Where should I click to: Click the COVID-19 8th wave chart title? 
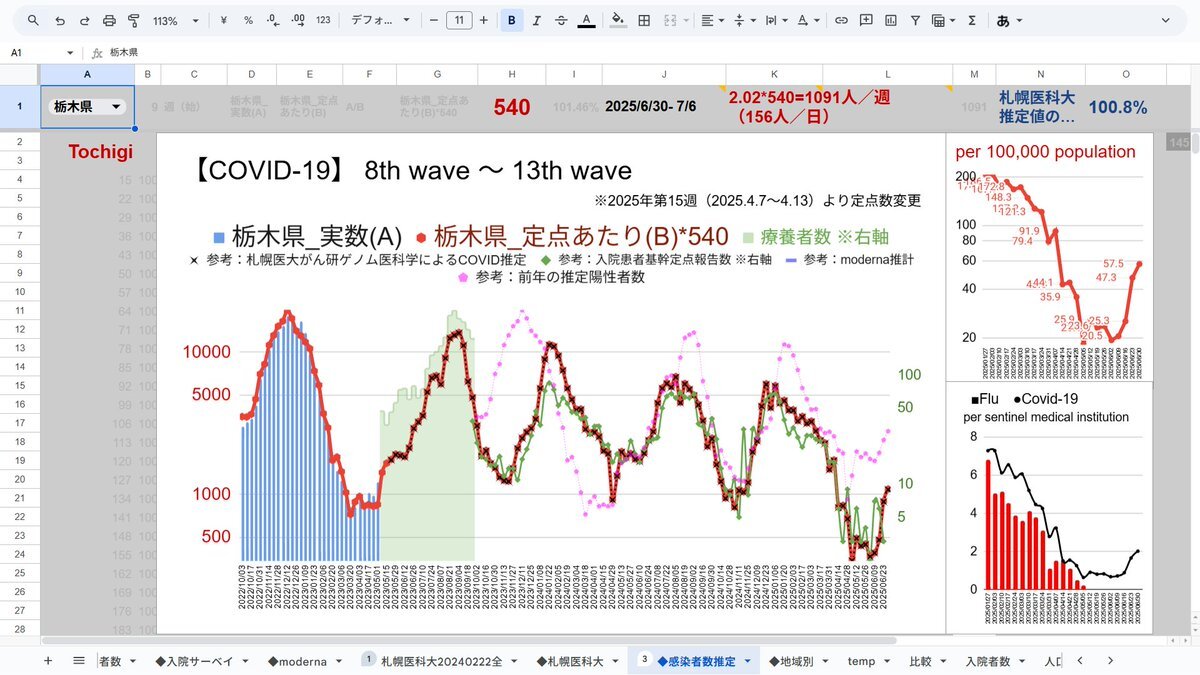tap(410, 171)
